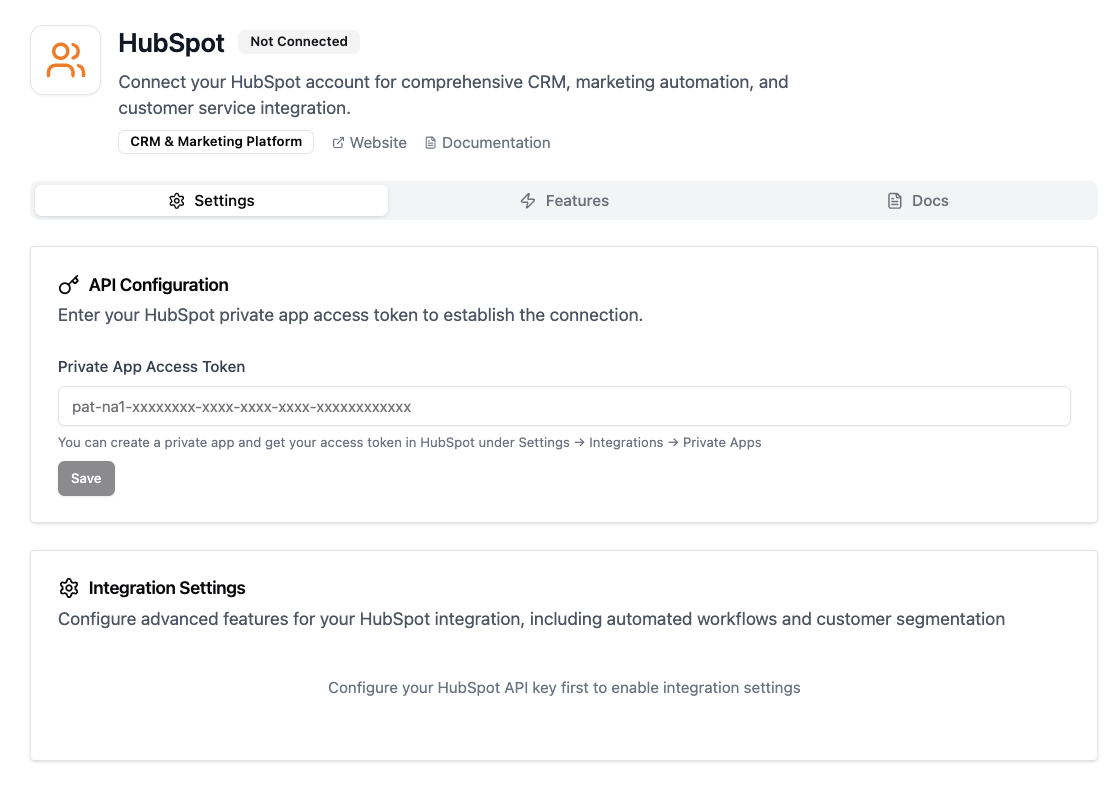Open the Docs tab
This screenshot has height=787, width=1114.
pos(917,200)
